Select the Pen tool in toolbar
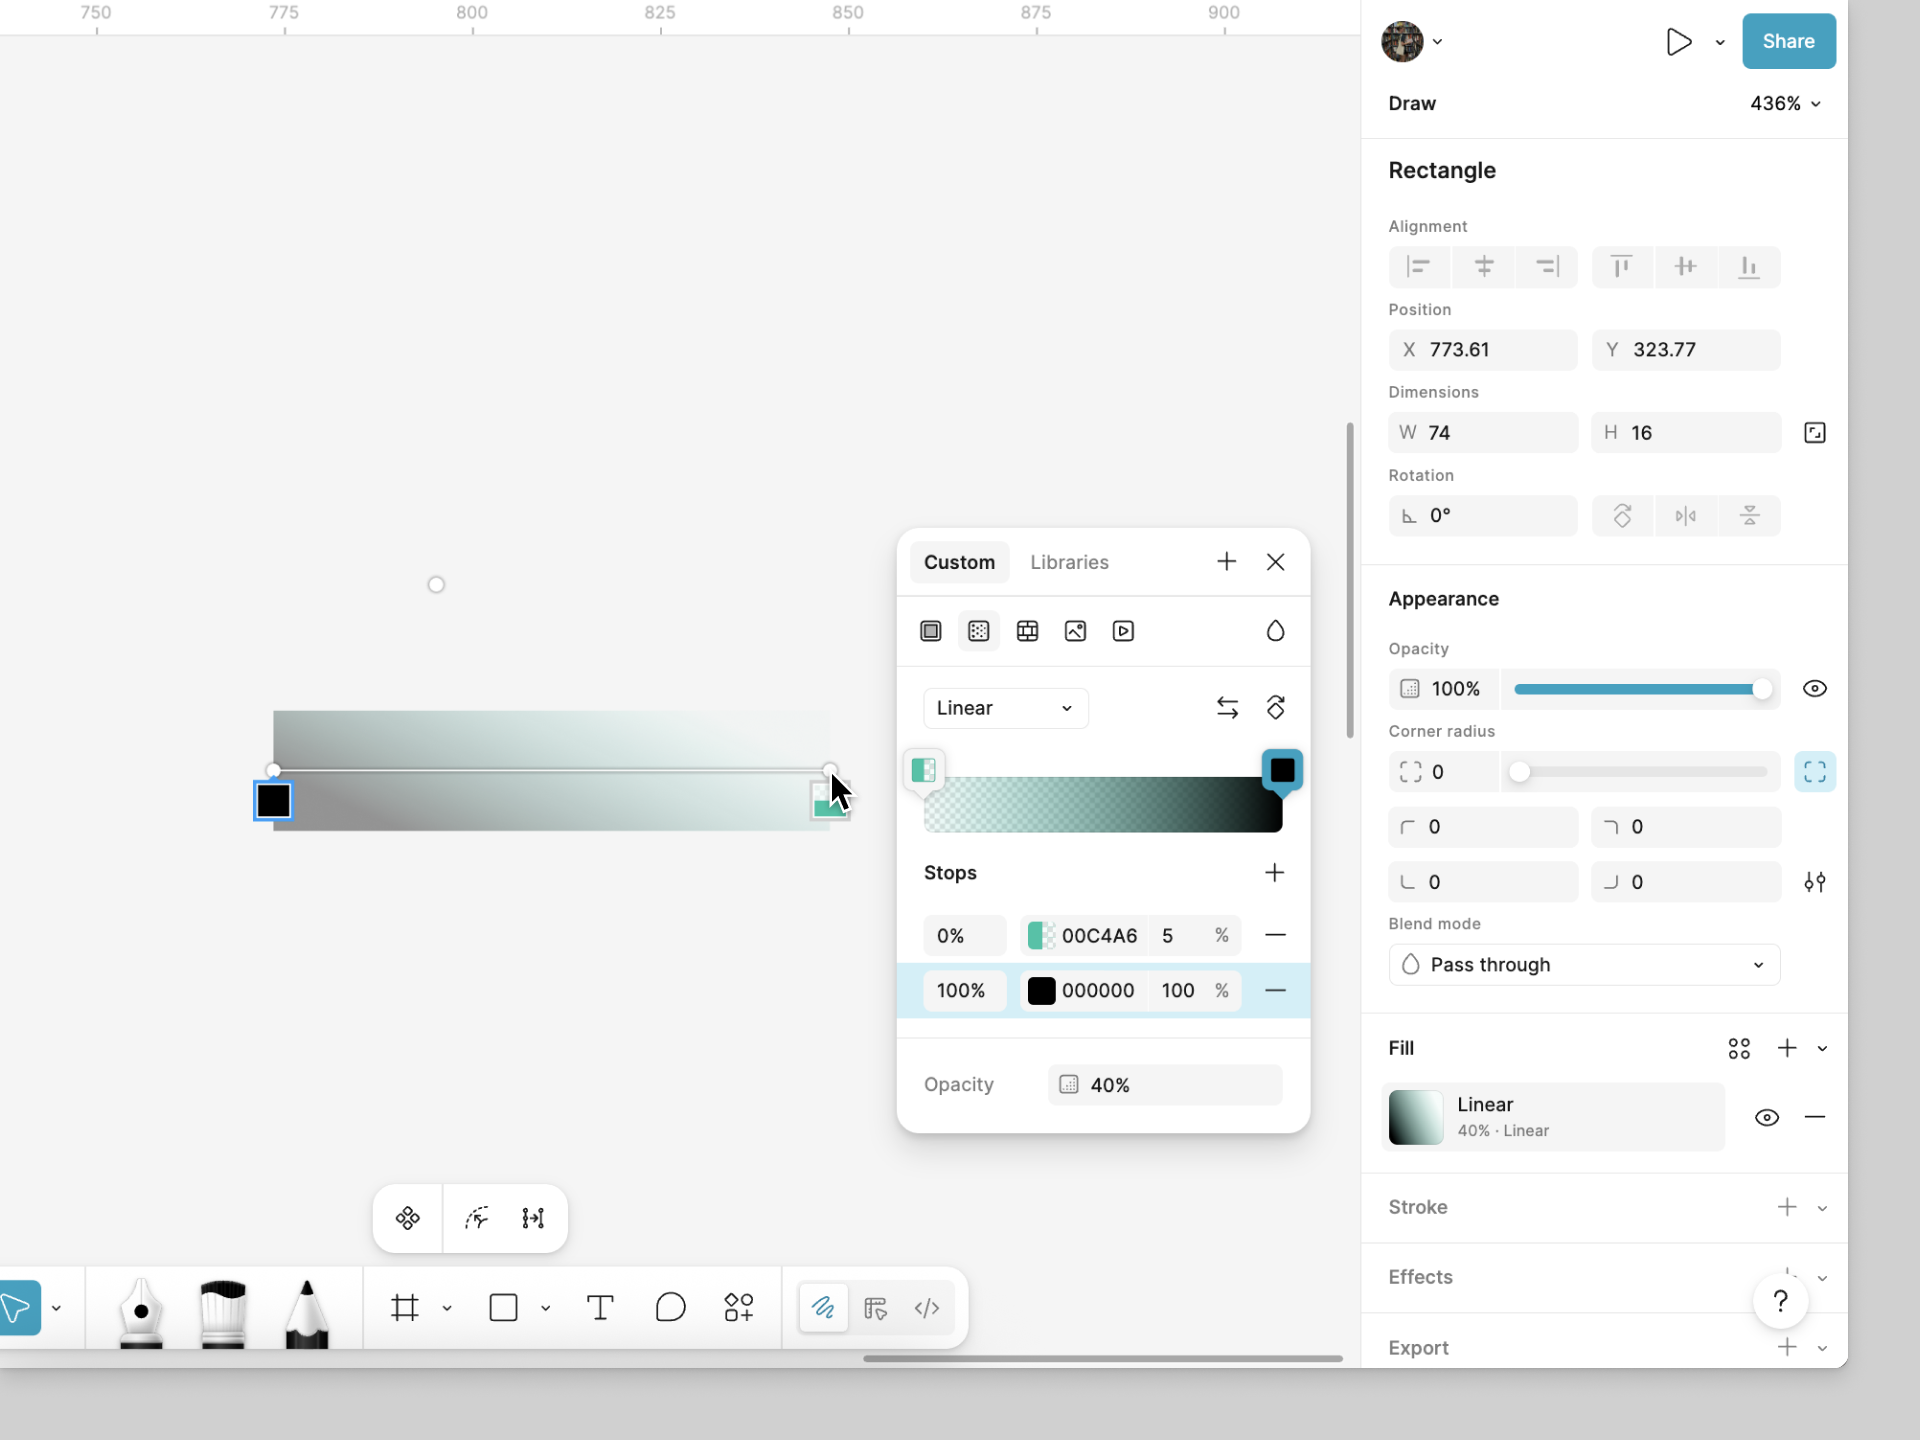Image resolution: width=1920 pixels, height=1440 pixels. pyautogui.click(x=141, y=1310)
